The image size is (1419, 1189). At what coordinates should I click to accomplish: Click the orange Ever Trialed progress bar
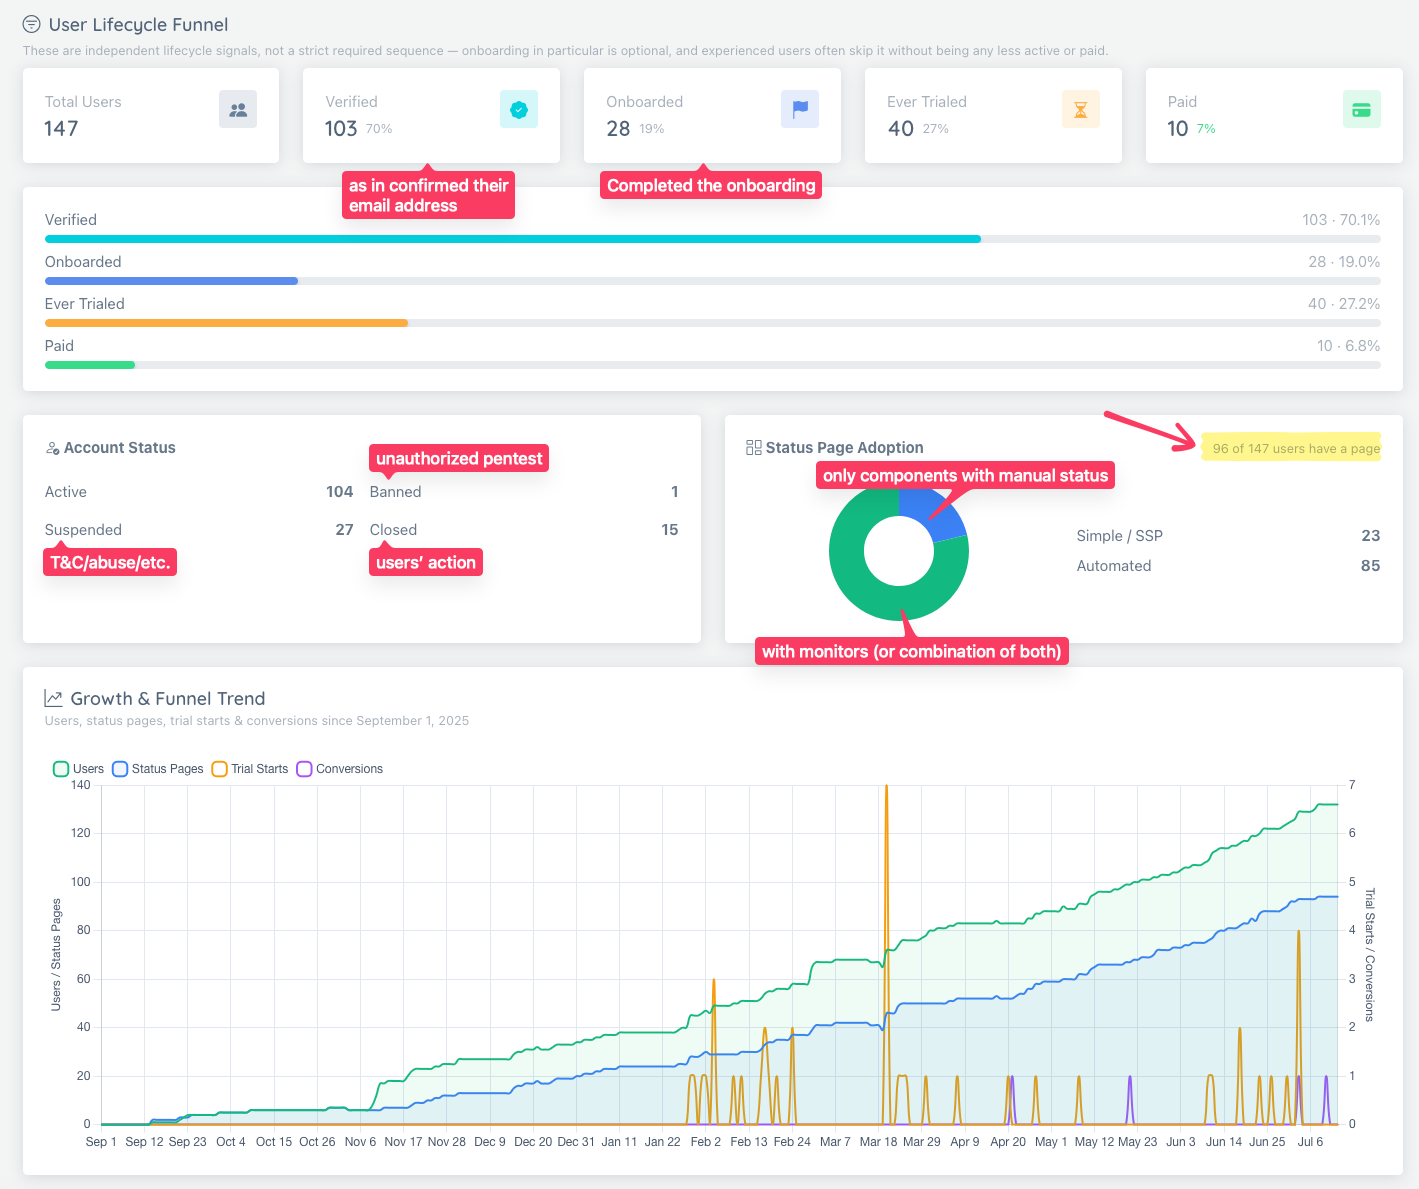click(226, 323)
